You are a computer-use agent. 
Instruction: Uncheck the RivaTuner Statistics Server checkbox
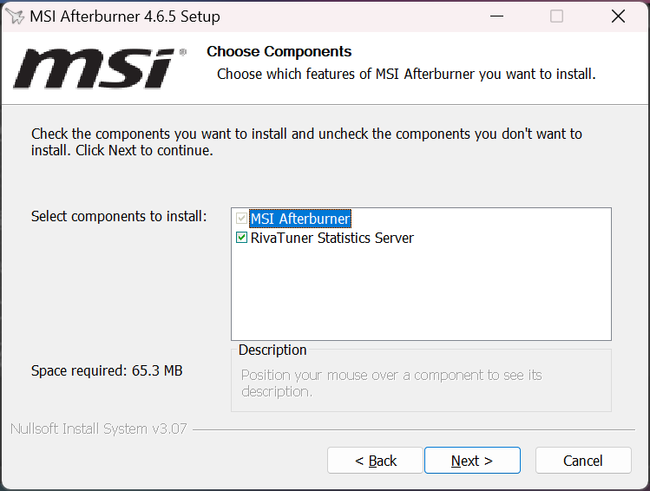coord(241,238)
